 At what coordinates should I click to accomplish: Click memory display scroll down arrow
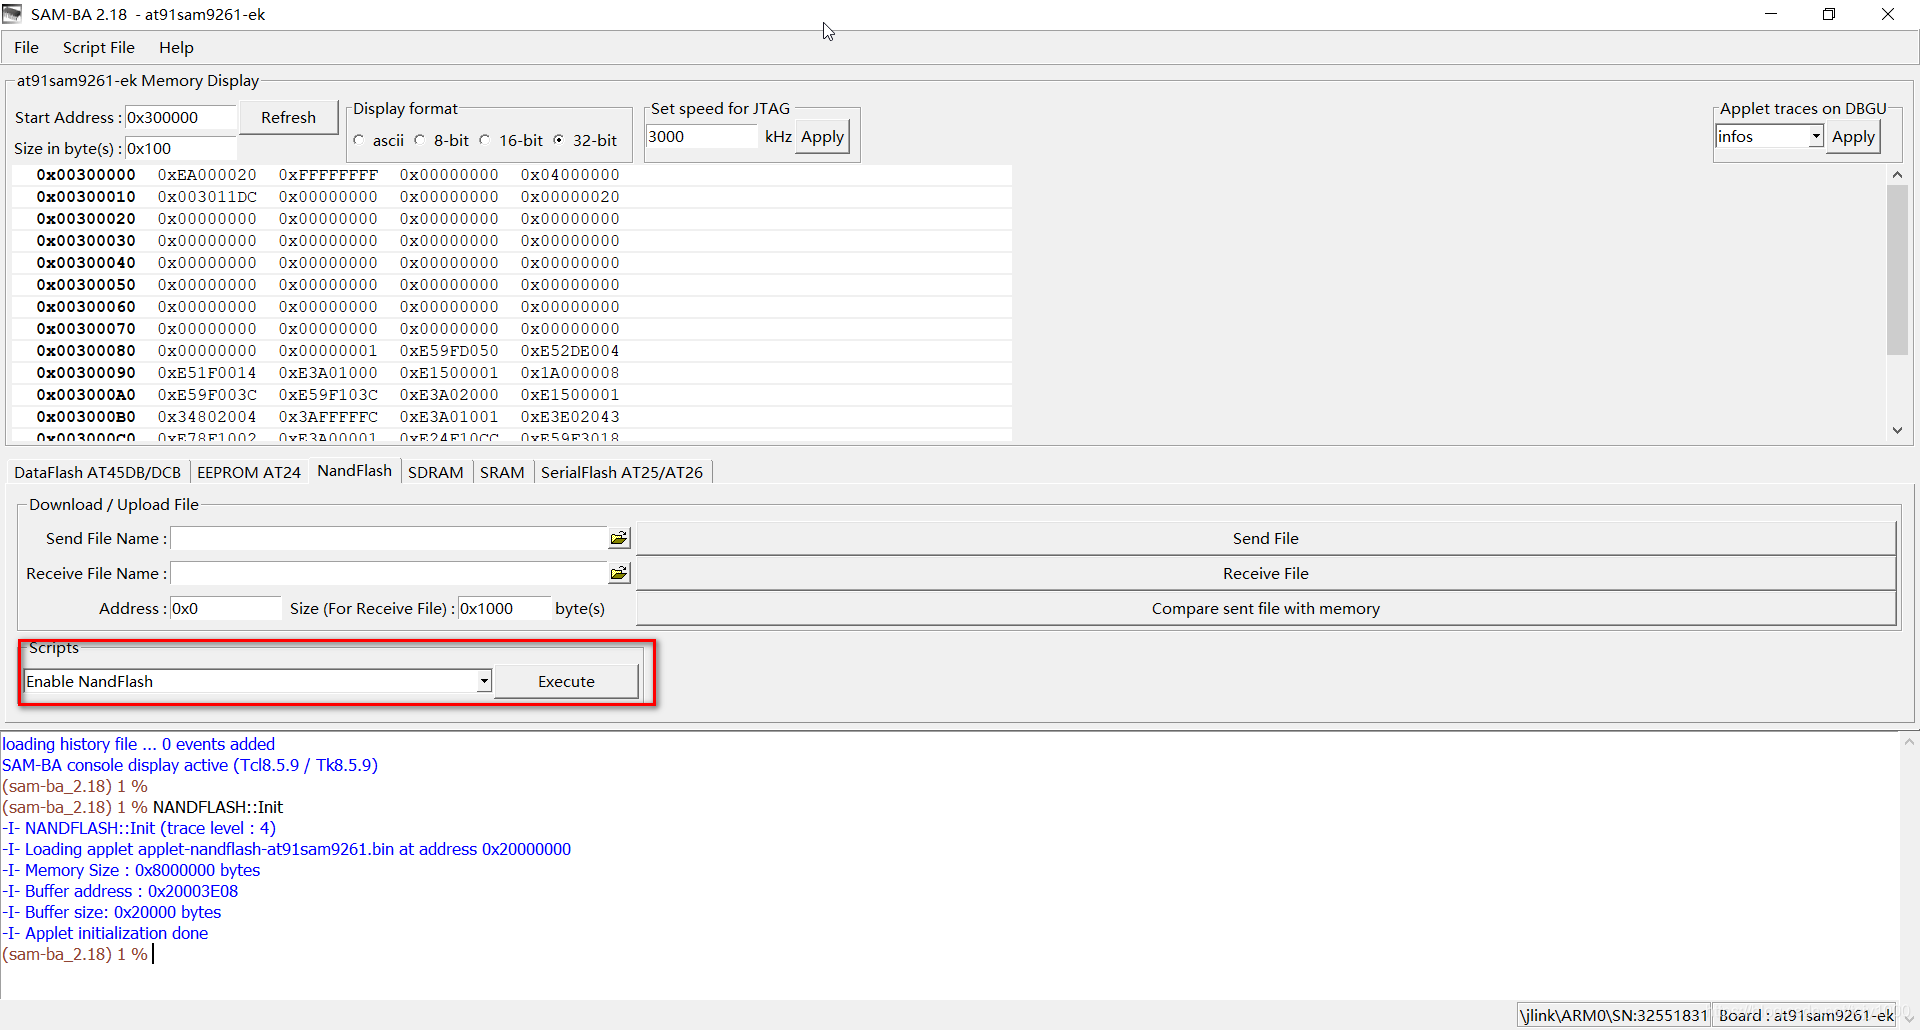(x=1897, y=431)
